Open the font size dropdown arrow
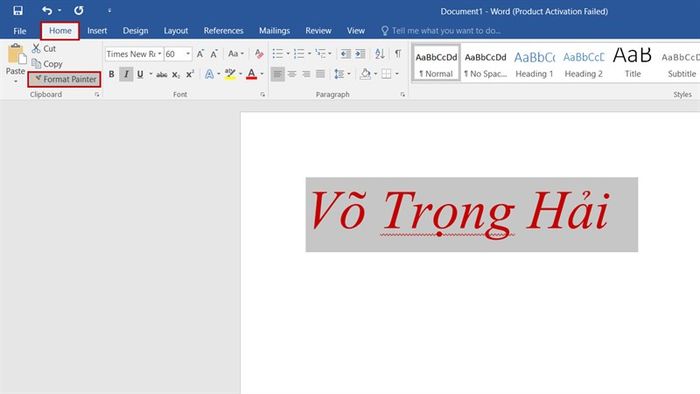The height and width of the screenshot is (394, 700). [188, 54]
